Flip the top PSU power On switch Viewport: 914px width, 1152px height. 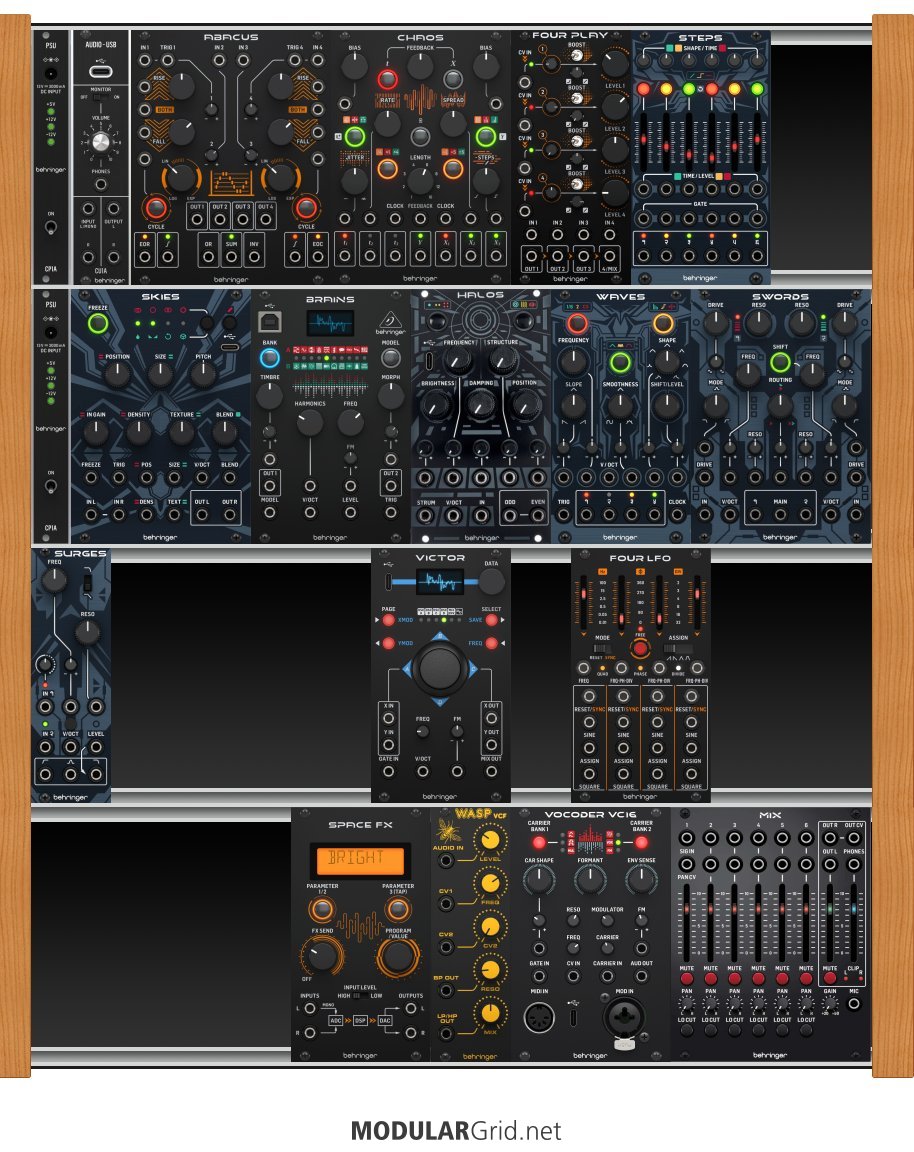[x=51, y=227]
